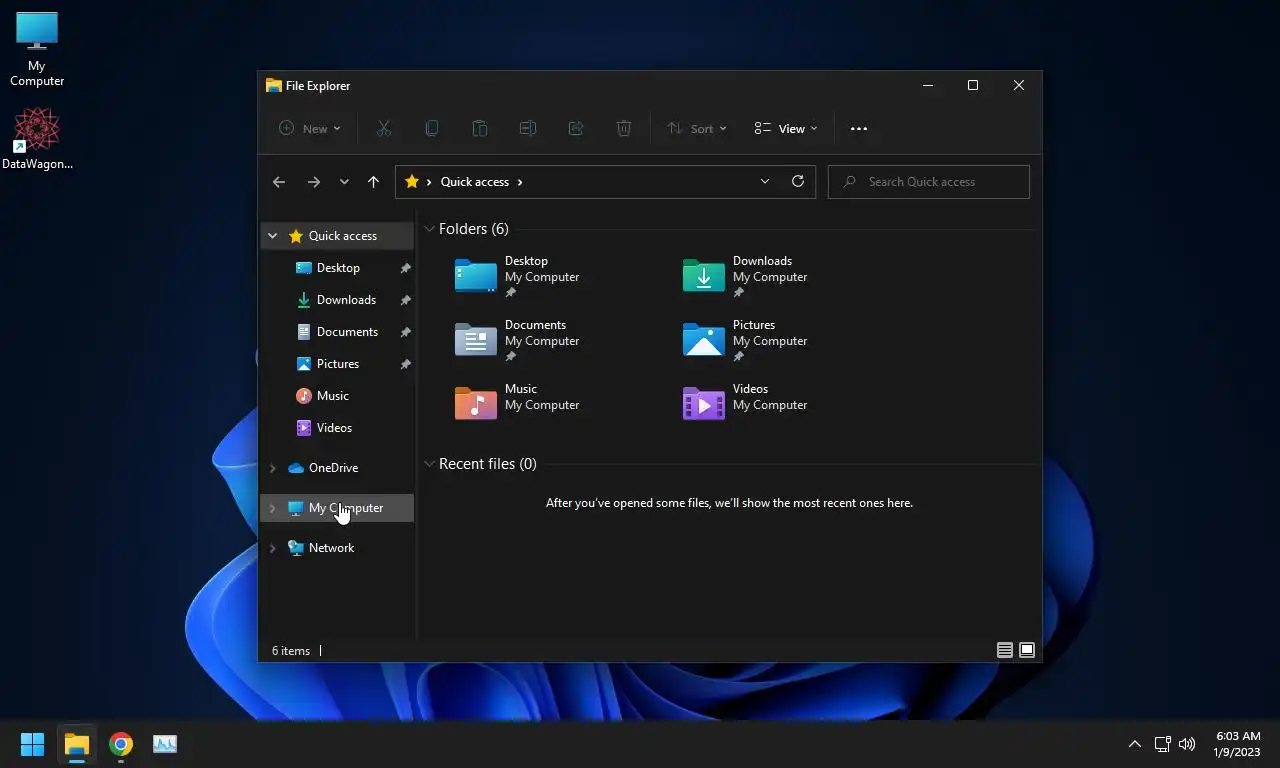Screen dimensions: 1280x768
Task: Expand the address bar history dropdown
Action: pyautogui.click(x=765, y=181)
